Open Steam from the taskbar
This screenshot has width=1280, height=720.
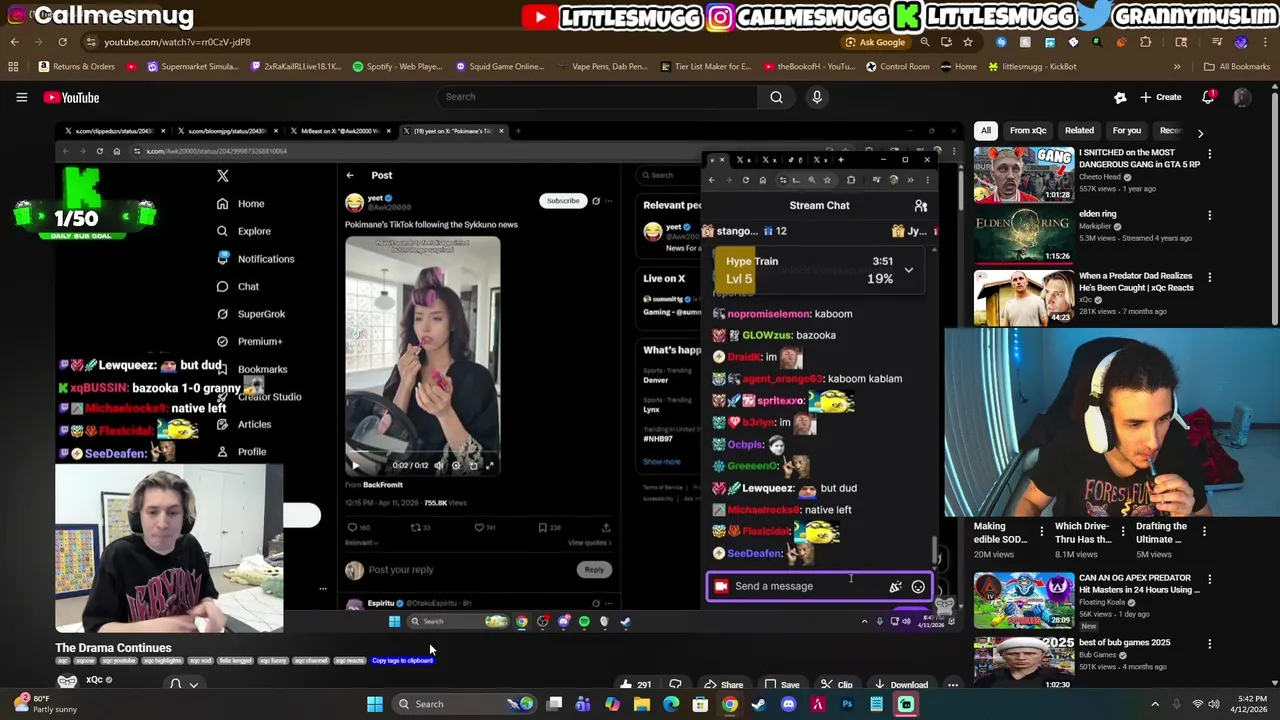pos(759,704)
